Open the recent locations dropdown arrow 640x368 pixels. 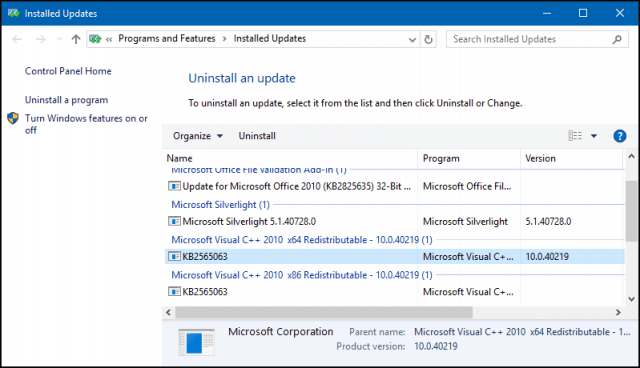tap(60, 39)
